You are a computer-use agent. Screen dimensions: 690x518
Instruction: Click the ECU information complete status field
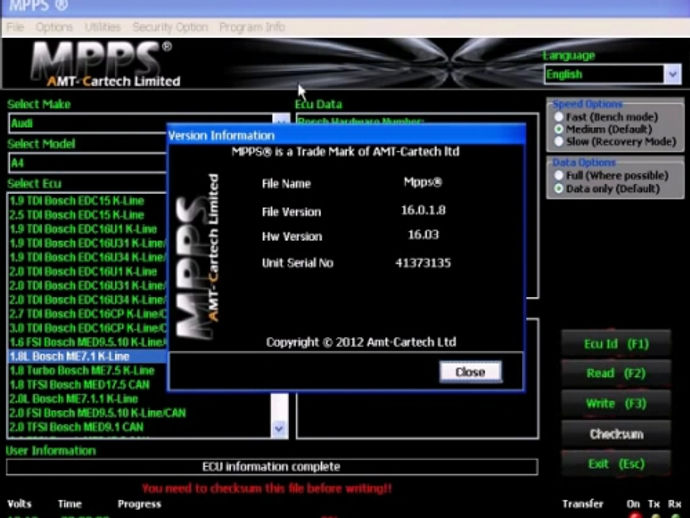[272, 467]
